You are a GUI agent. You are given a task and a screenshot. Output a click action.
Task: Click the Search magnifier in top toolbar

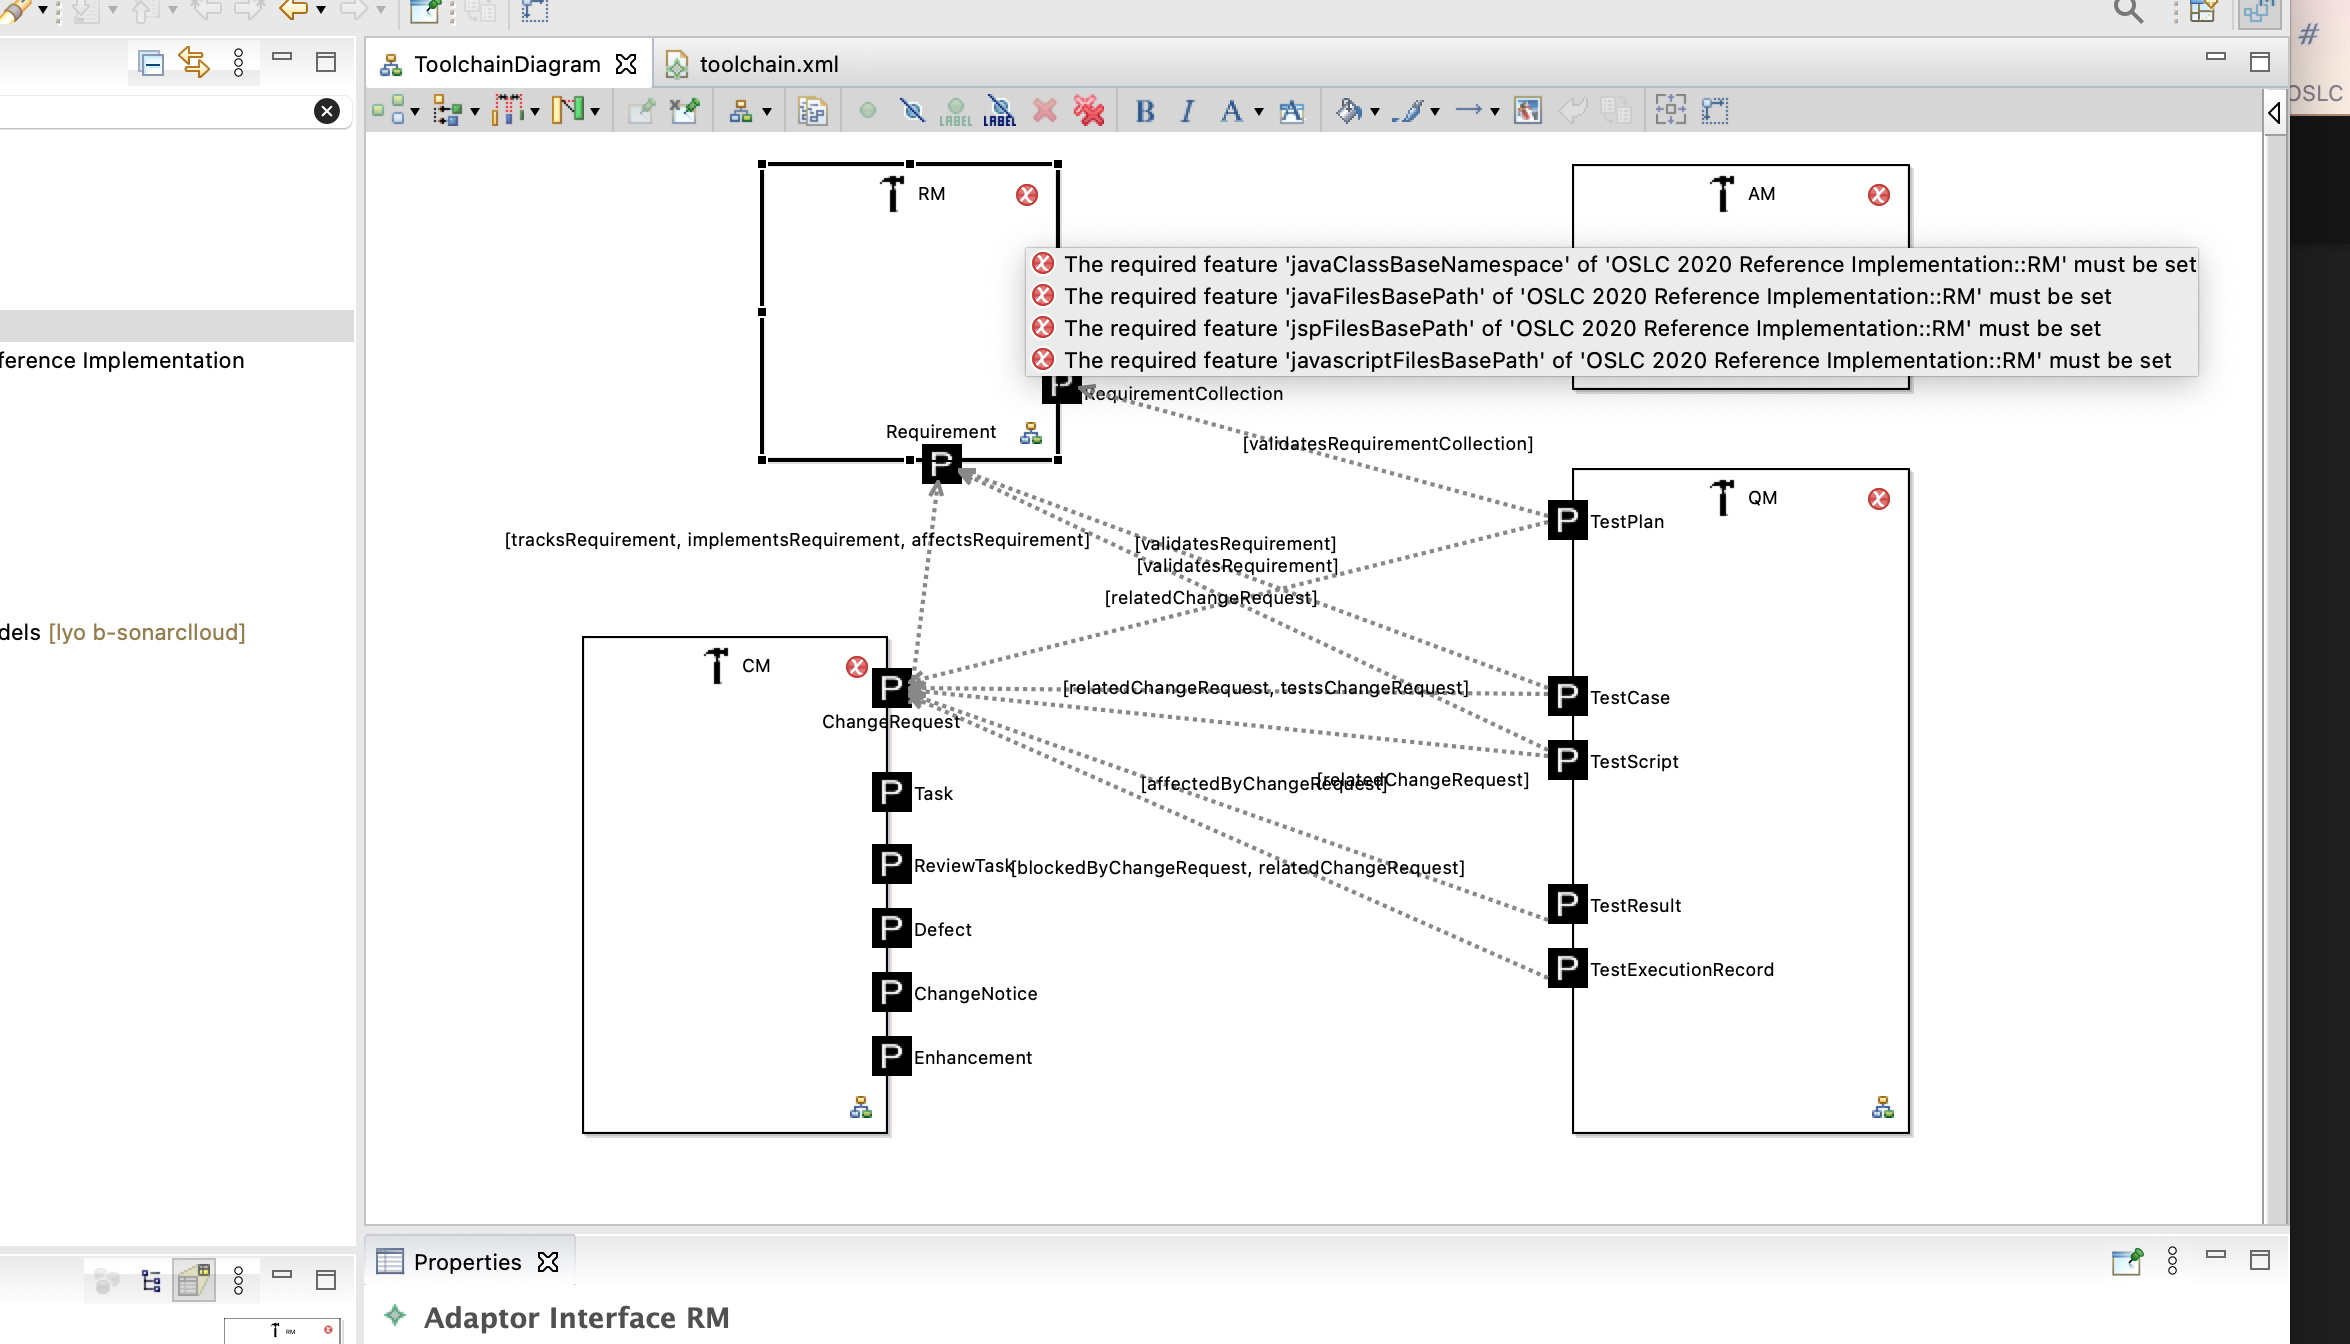tap(2128, 12)
